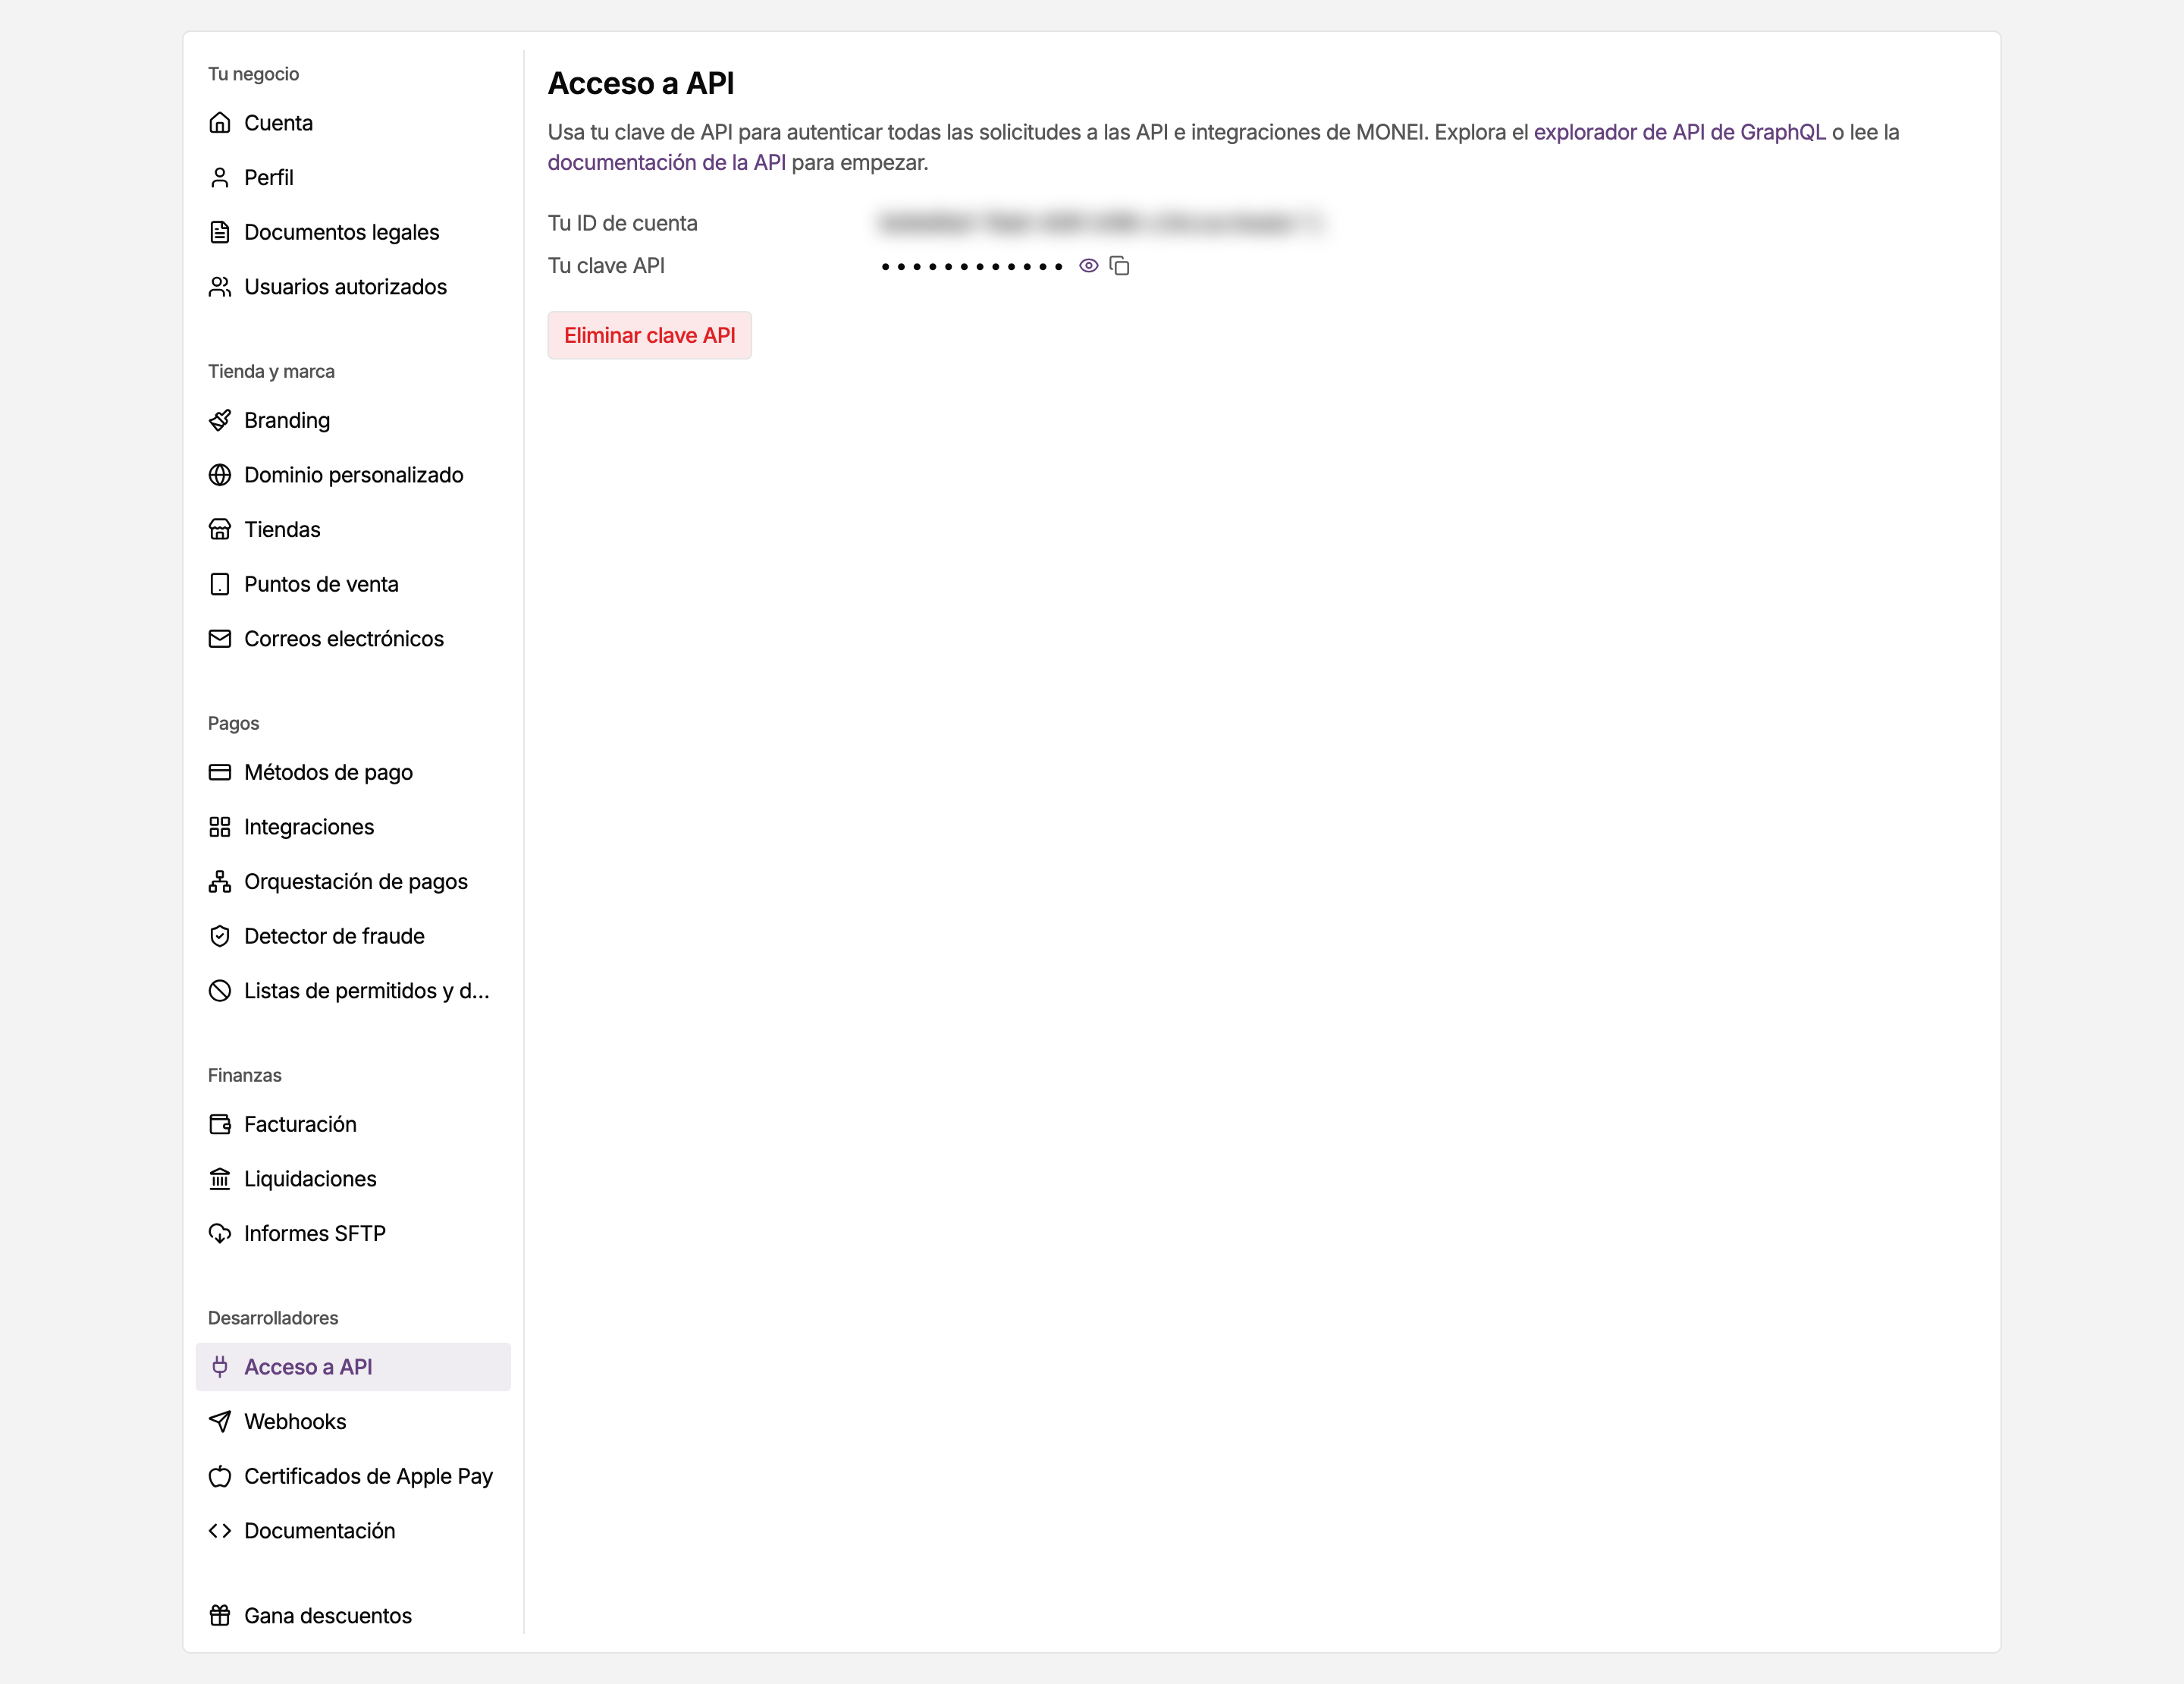Click the Webhooks paper plane icon

[220, 1422]
